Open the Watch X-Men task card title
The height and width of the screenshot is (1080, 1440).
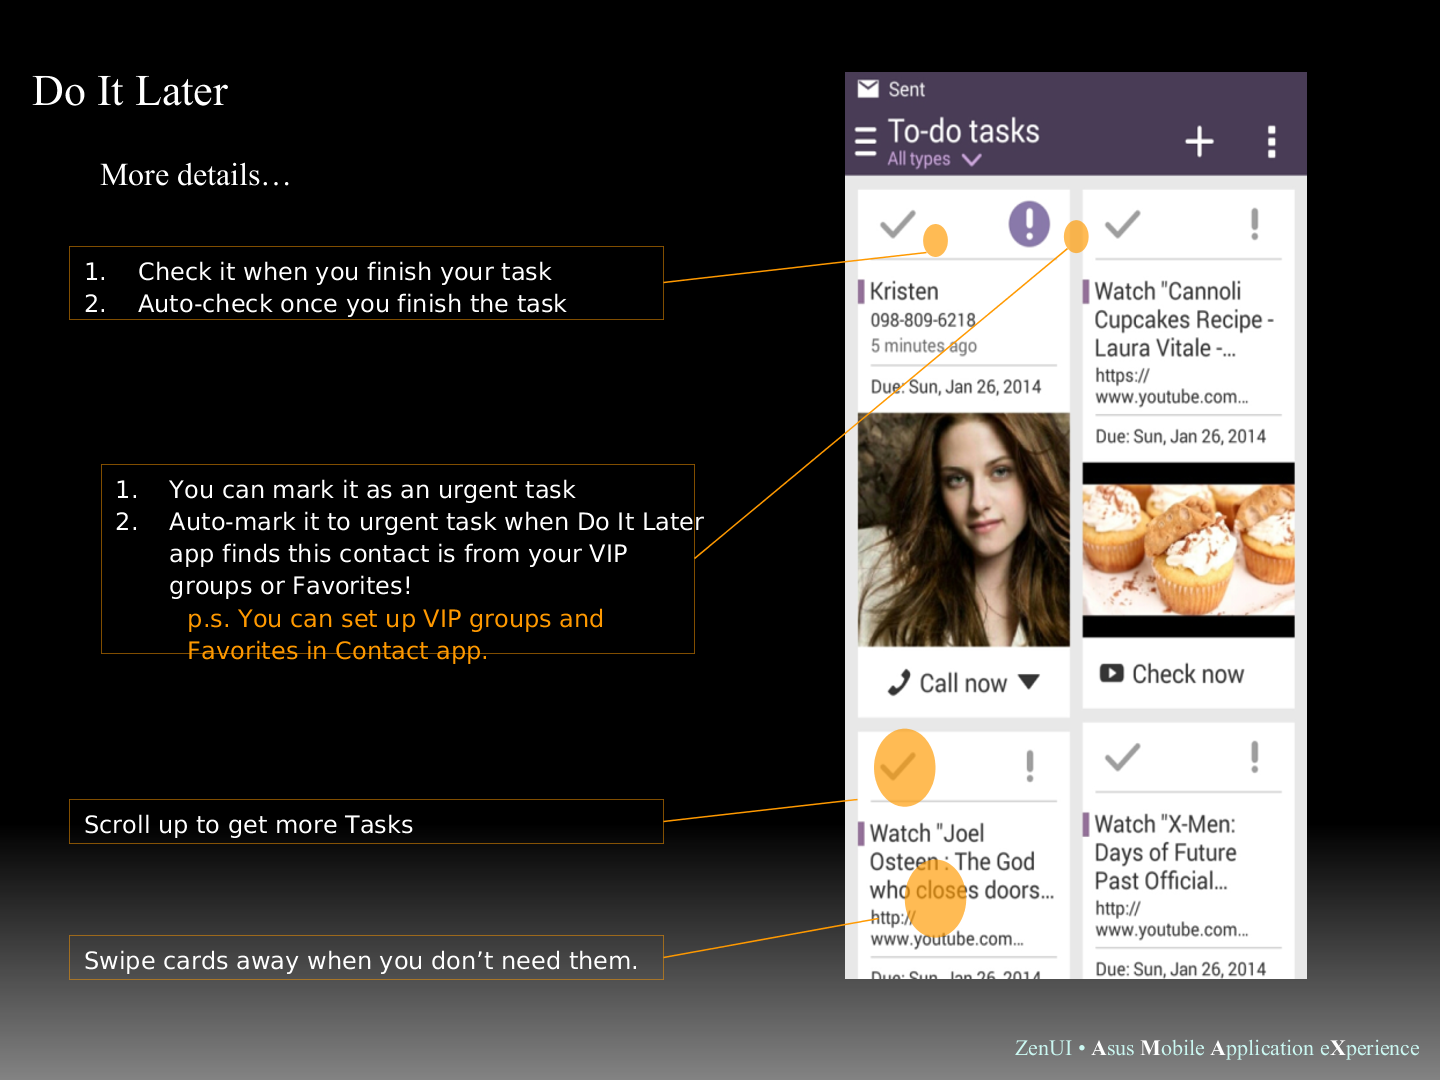[x=1166, y=852]
